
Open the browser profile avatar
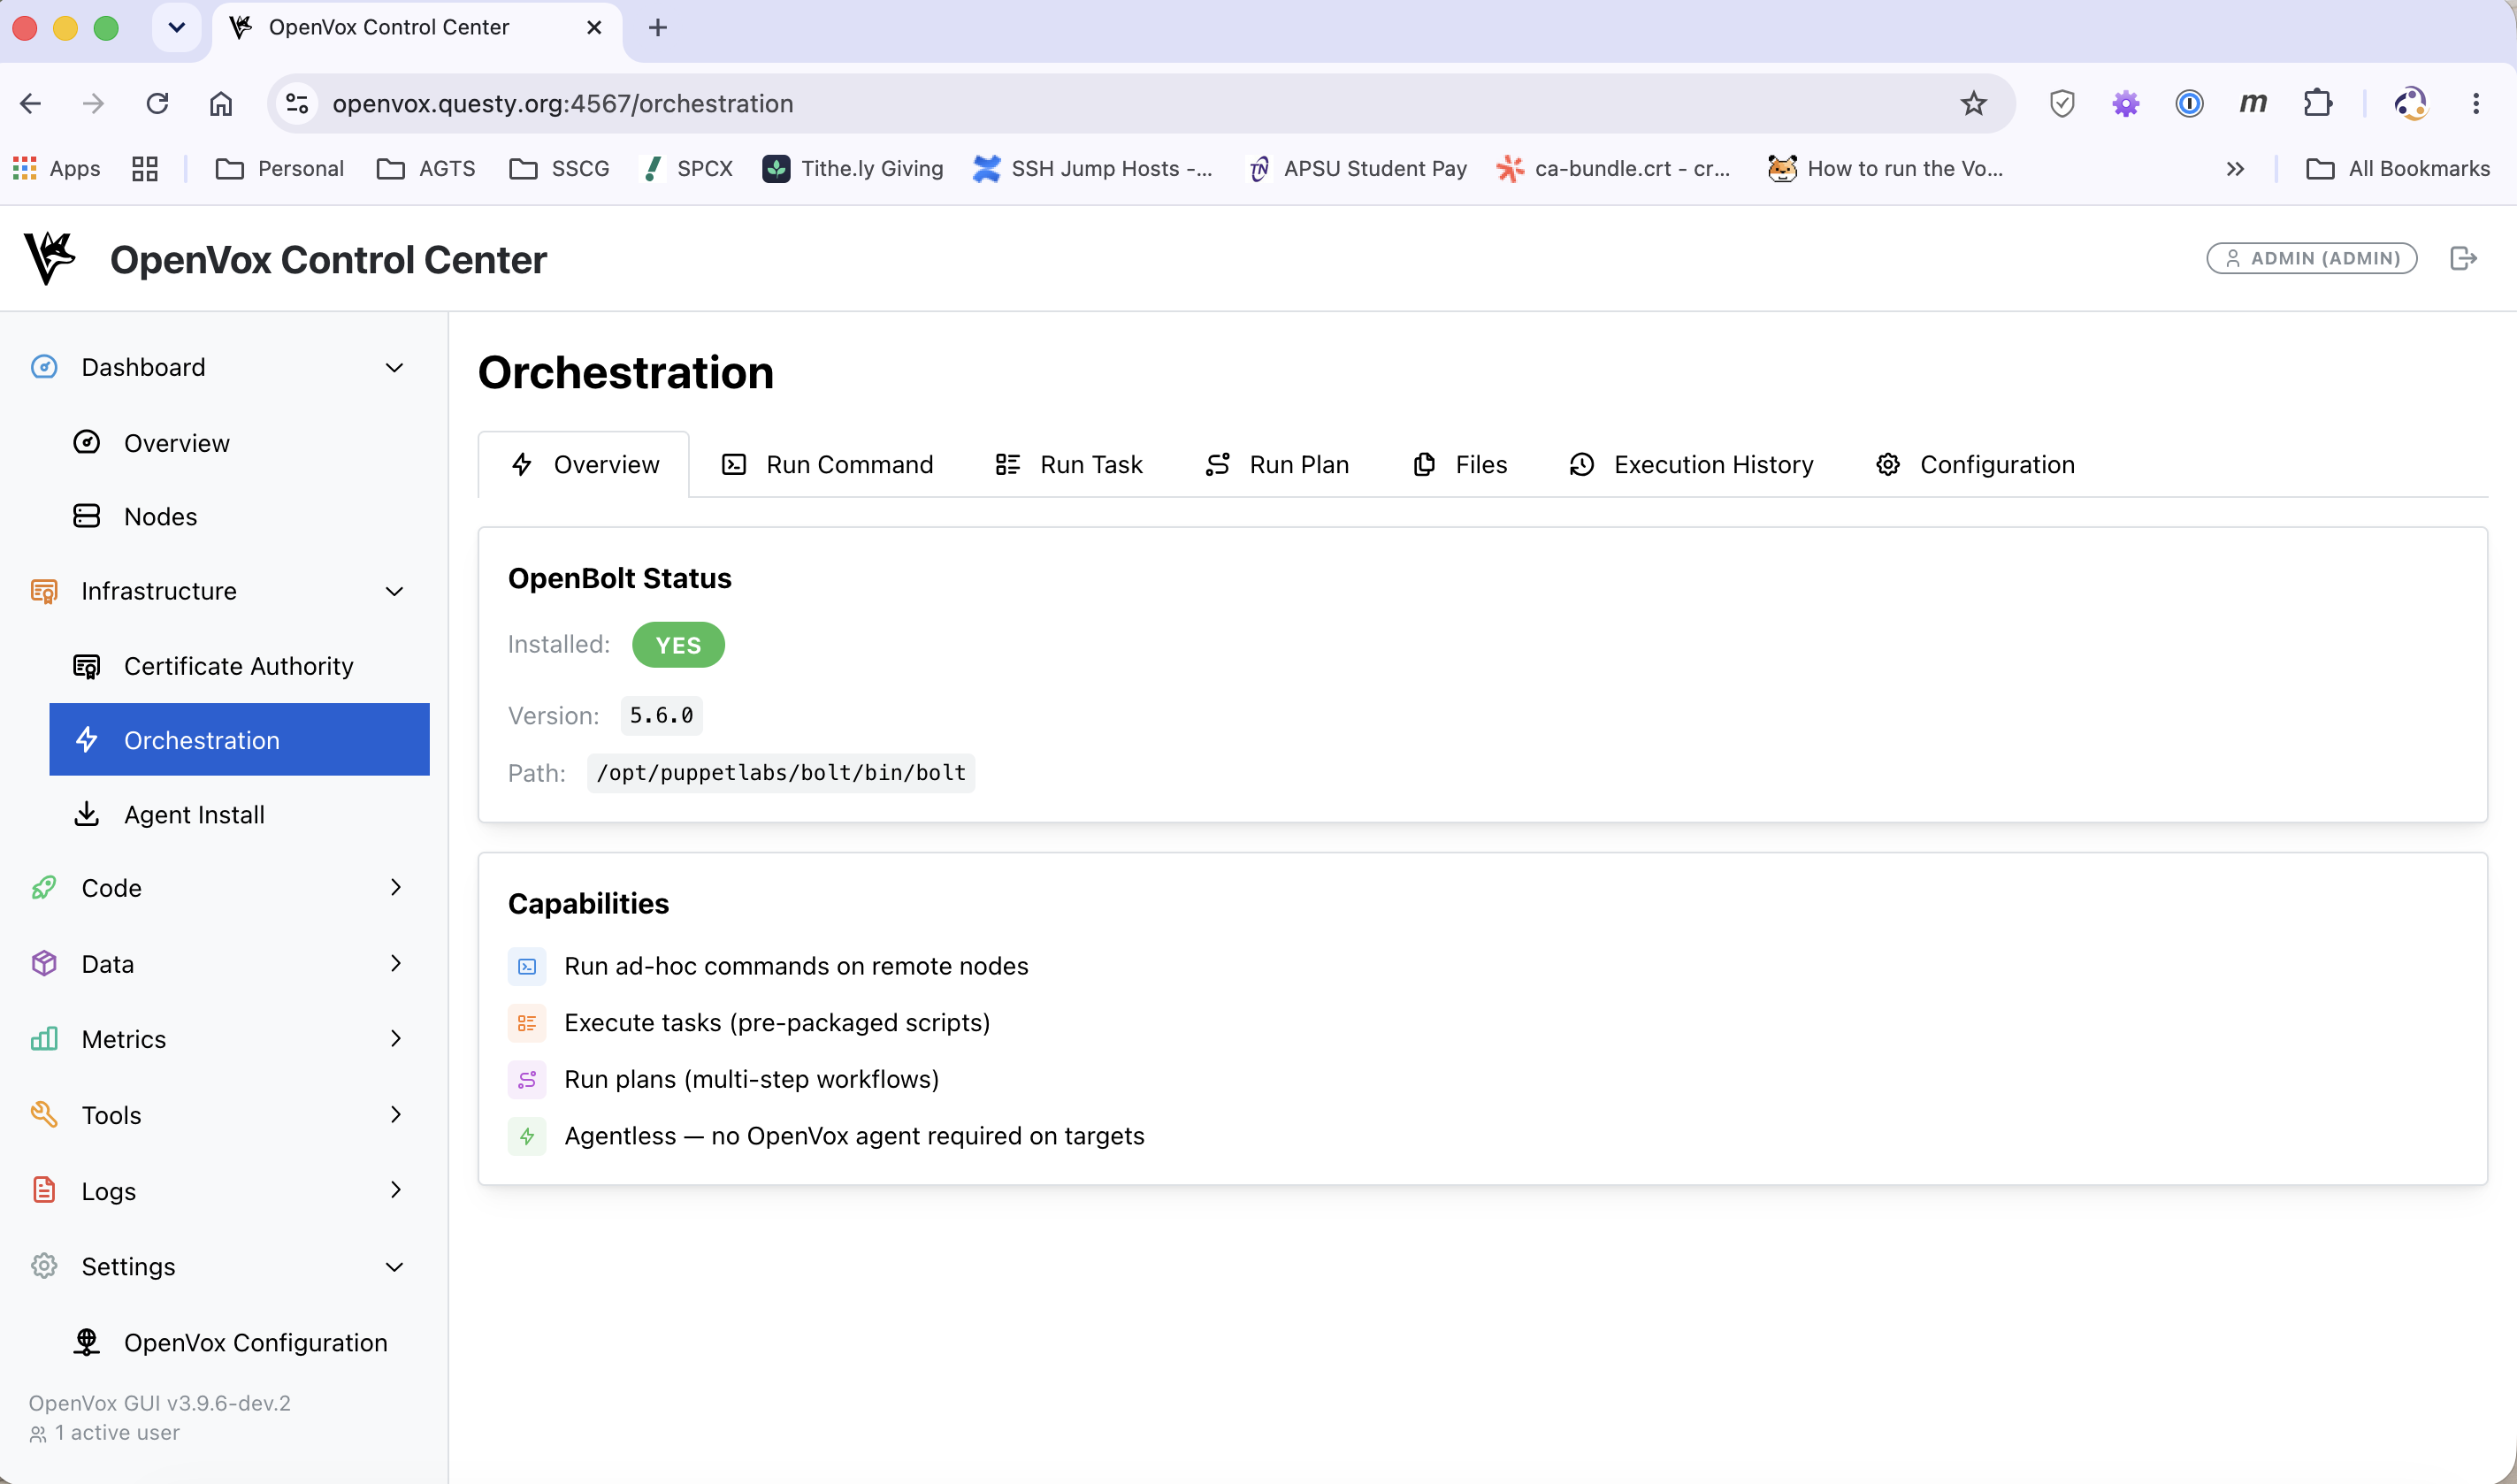(x=2410, y=103)
